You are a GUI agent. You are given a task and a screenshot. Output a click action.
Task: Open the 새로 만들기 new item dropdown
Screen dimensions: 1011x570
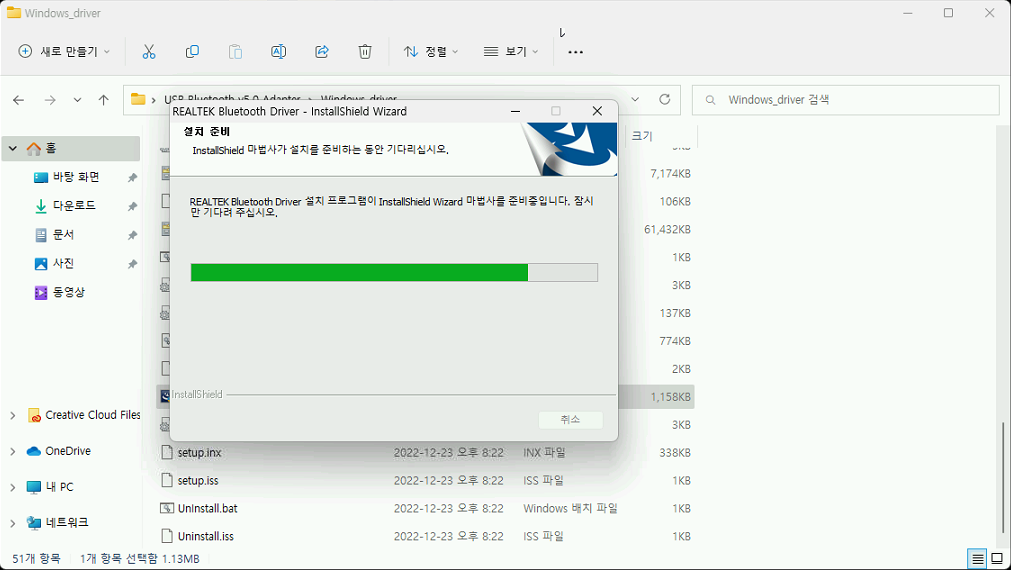click(x=64, y=52)
